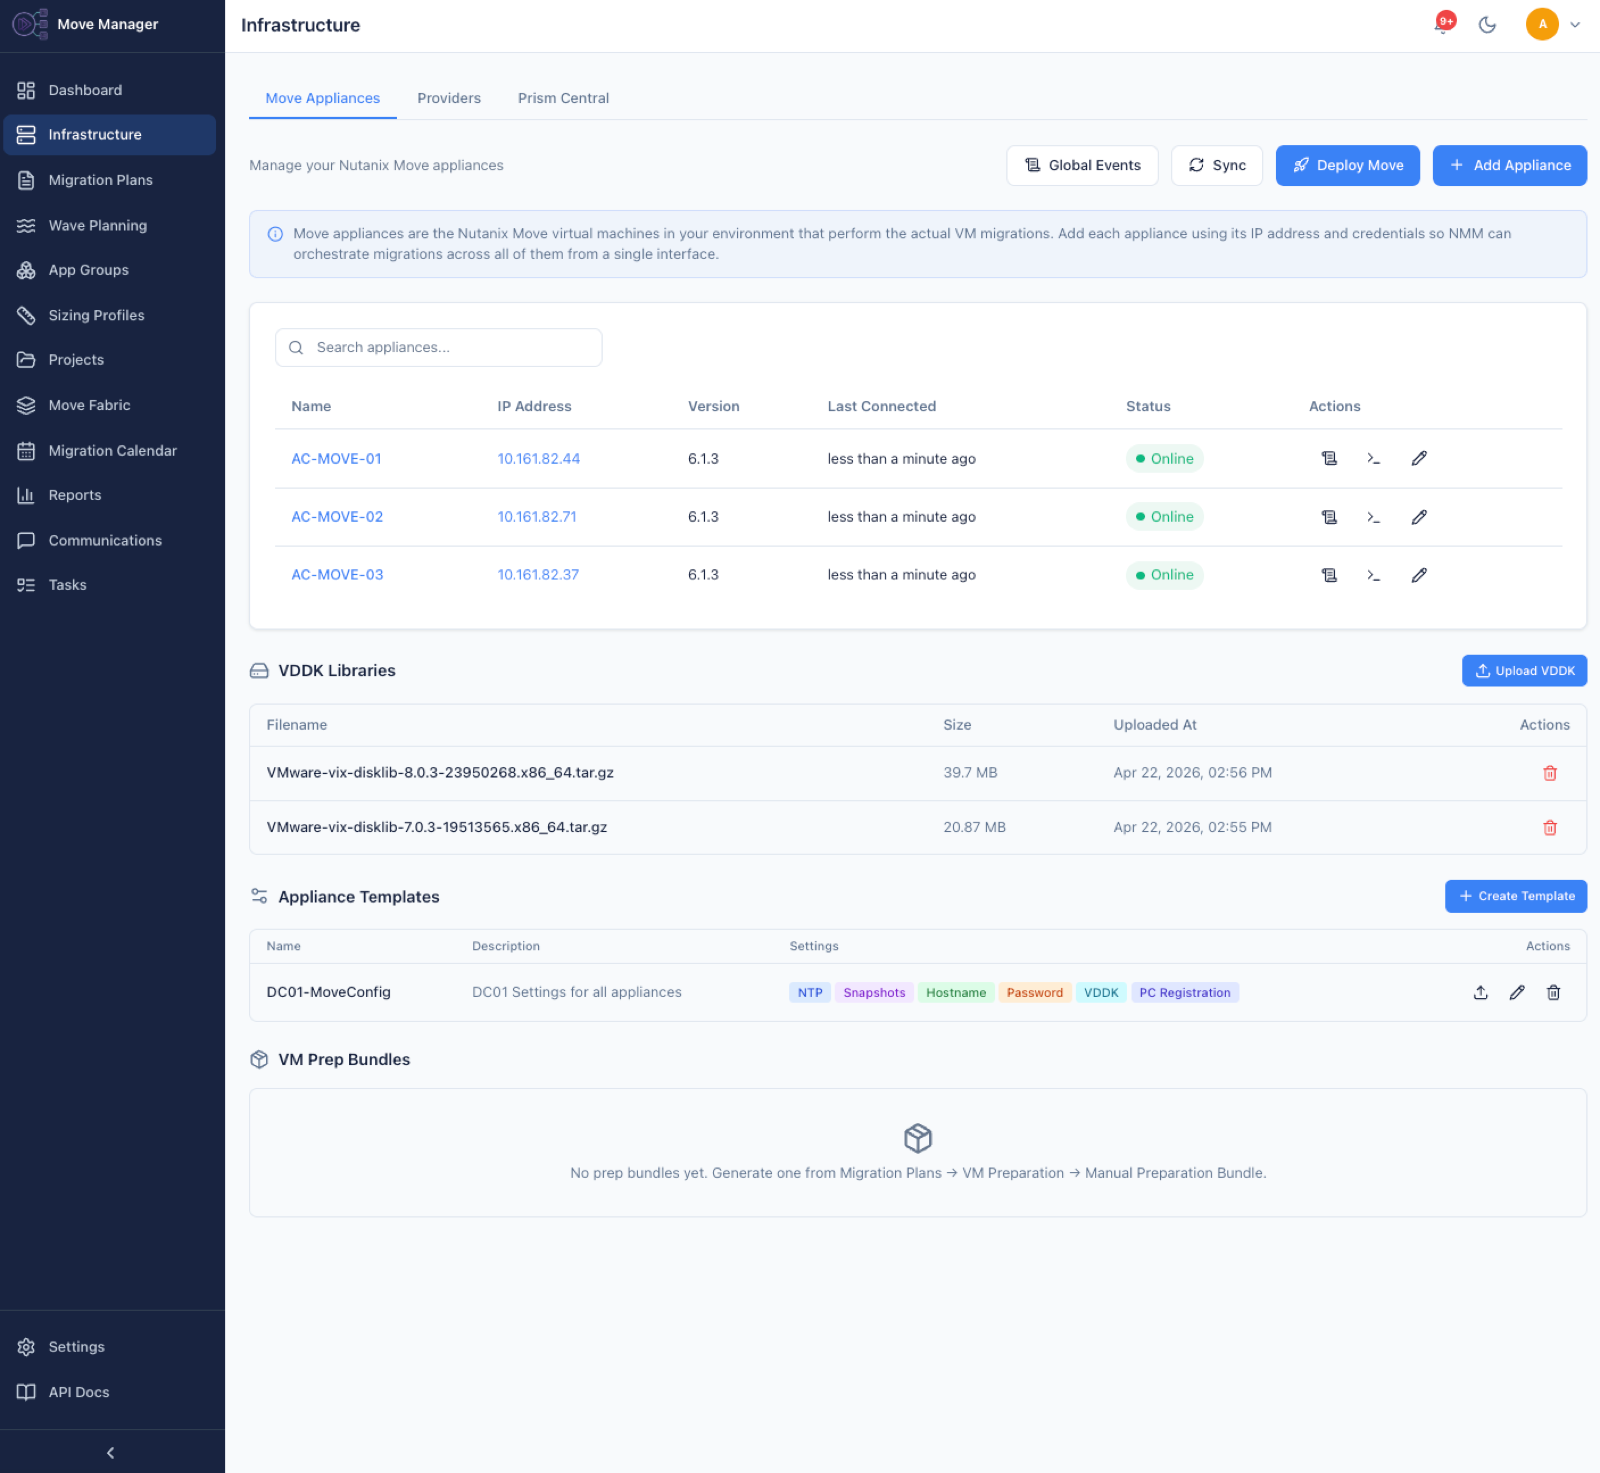Open notifications bell with 9+ badge
Screen dimensions: 1600x1473
(1443, 24)
